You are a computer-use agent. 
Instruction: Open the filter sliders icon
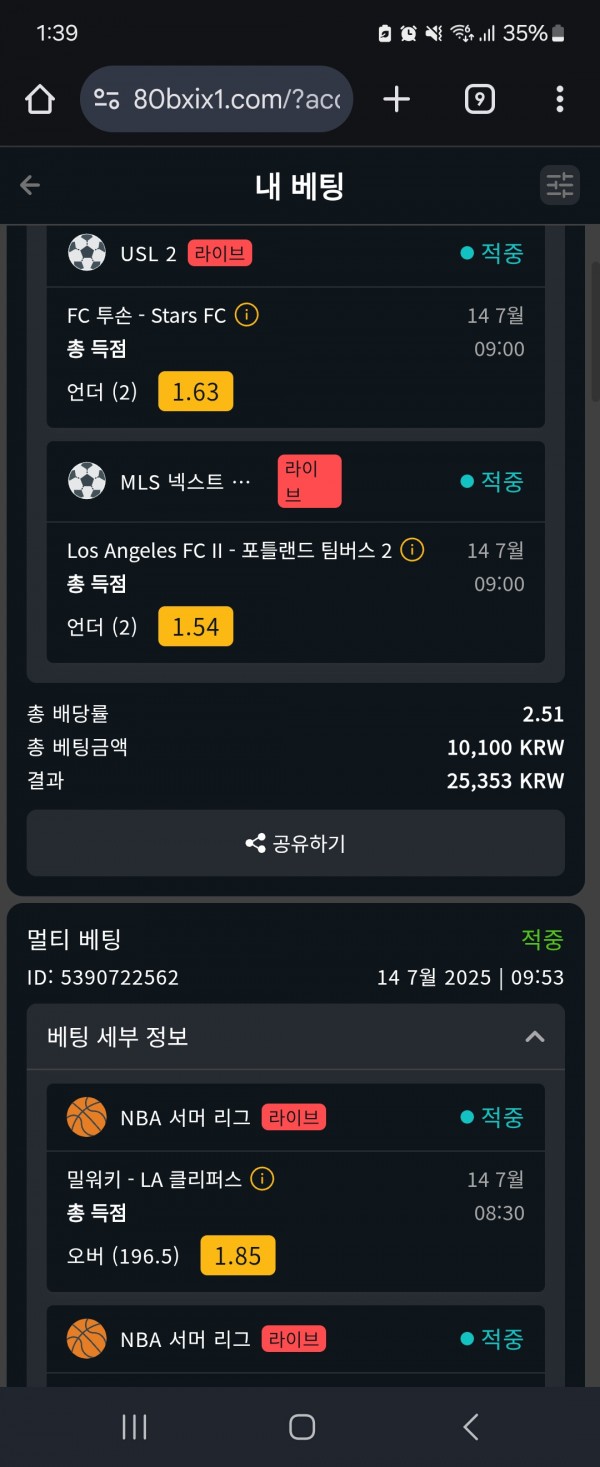coord(560,185)
